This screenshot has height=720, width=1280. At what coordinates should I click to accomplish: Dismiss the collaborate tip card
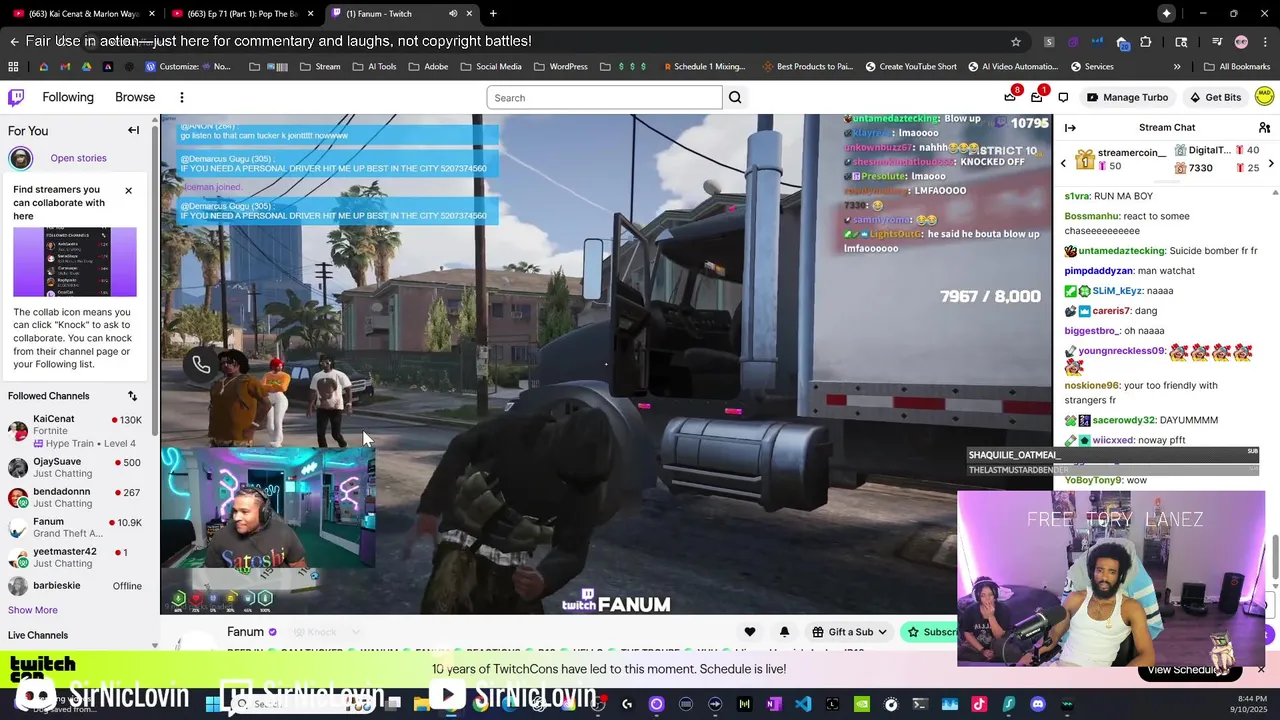[x=128, y=190]
